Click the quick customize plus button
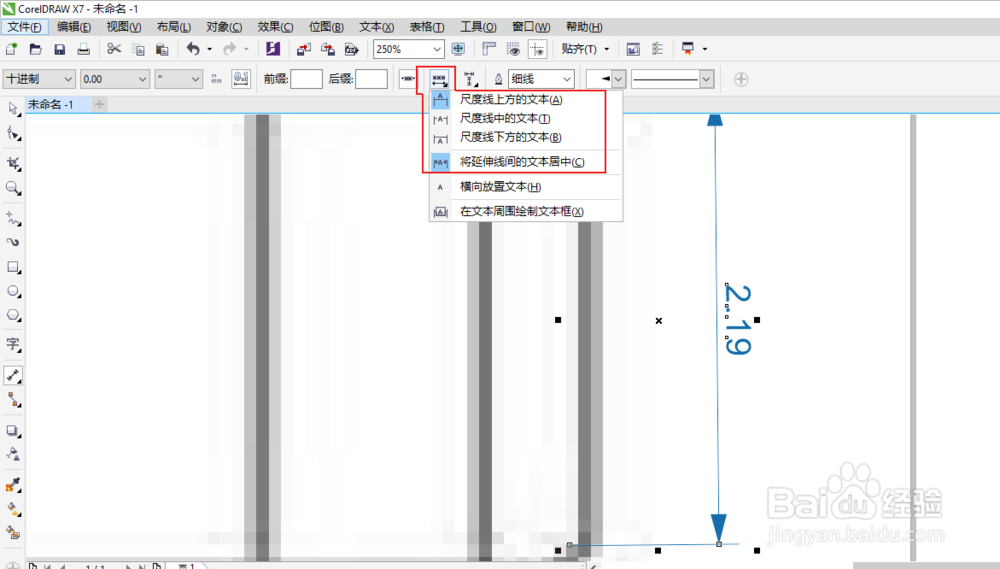The height and width of the screenshot is (569, 1000). tap(741, 79)
